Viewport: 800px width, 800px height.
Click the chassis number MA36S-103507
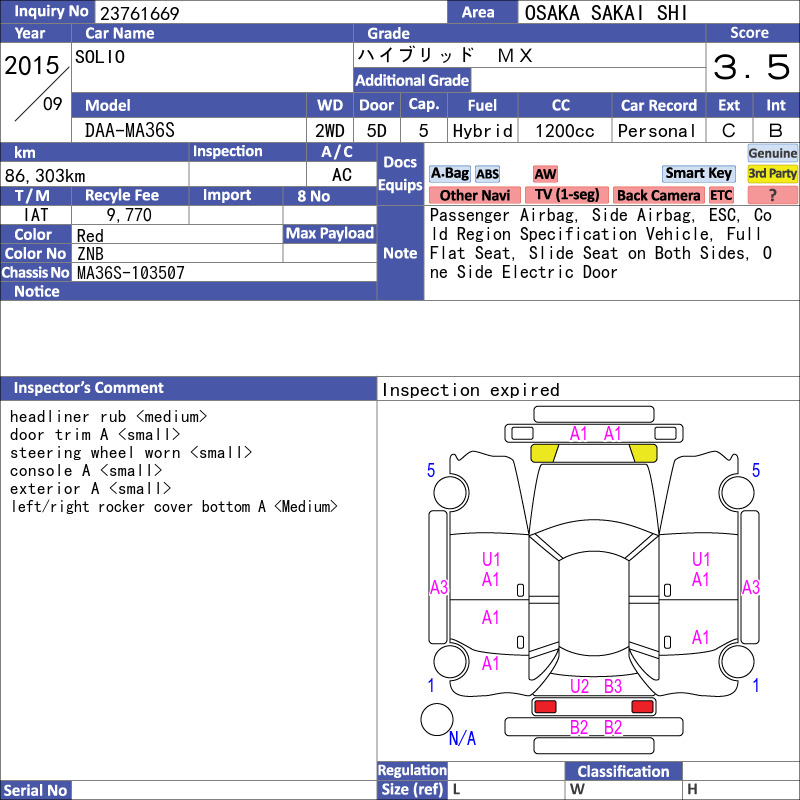131,272
